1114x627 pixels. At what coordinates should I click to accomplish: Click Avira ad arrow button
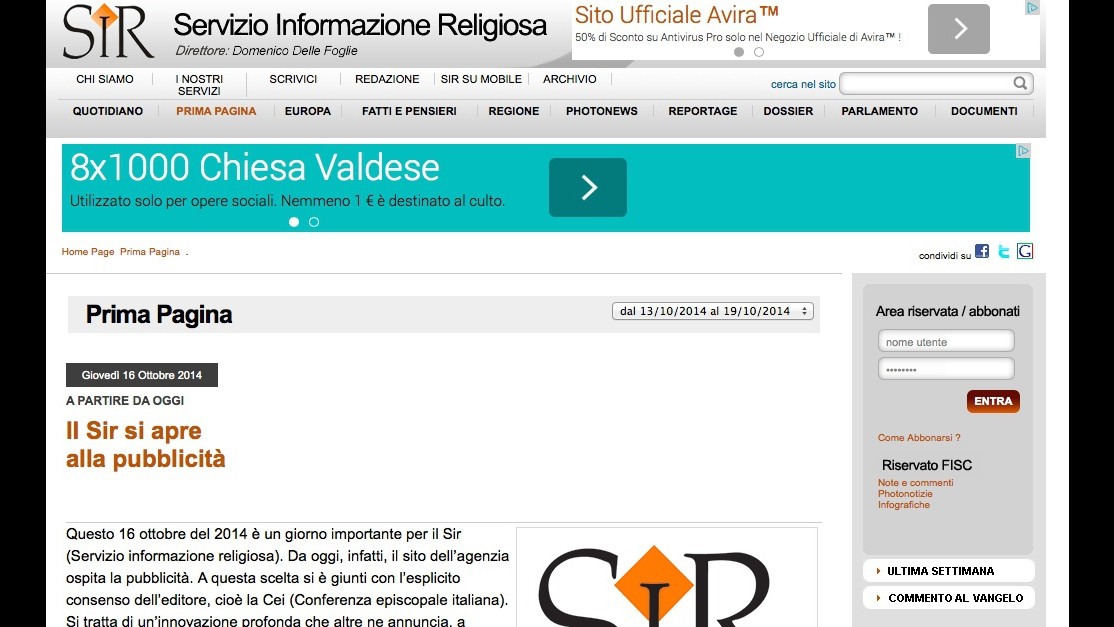(958, 29)
